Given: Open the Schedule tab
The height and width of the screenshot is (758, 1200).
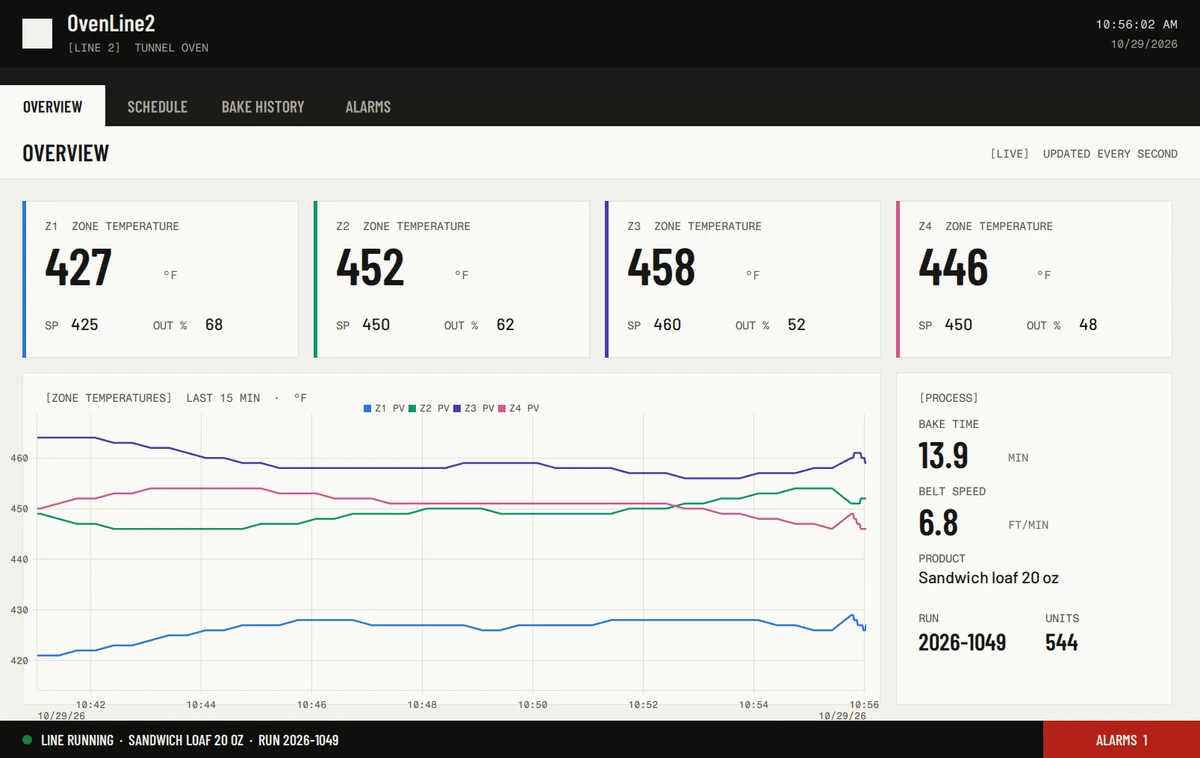Looking at the screenshot, I should click(x=157, y=106).
